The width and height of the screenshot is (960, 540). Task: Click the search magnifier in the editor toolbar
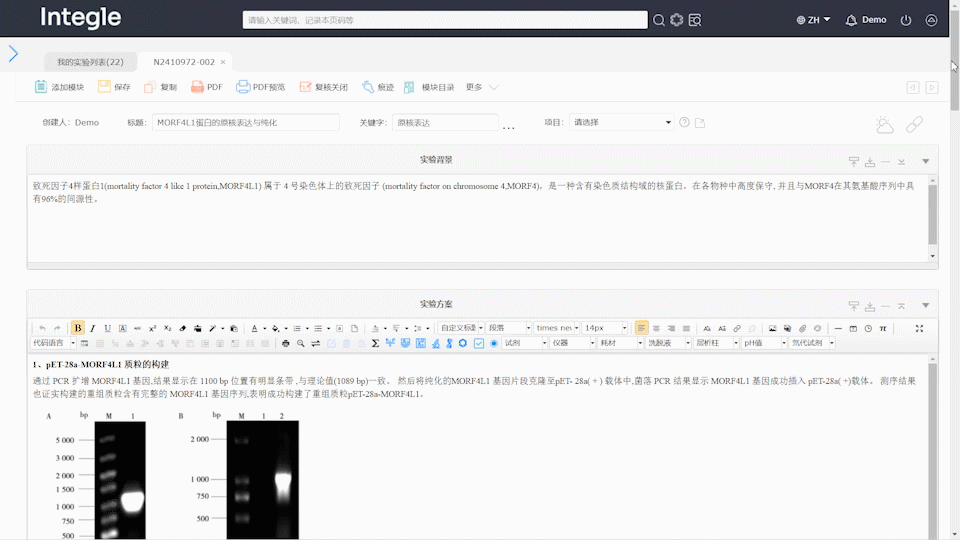(301, 343)
